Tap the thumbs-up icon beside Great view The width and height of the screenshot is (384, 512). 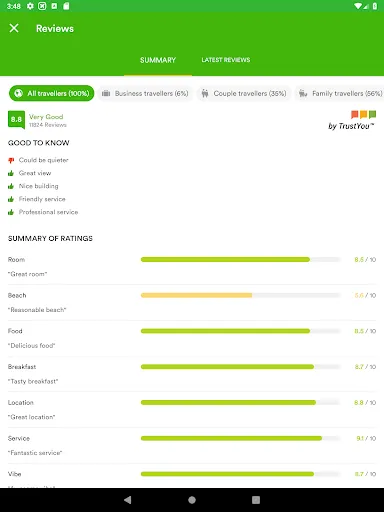click(11, 173)
